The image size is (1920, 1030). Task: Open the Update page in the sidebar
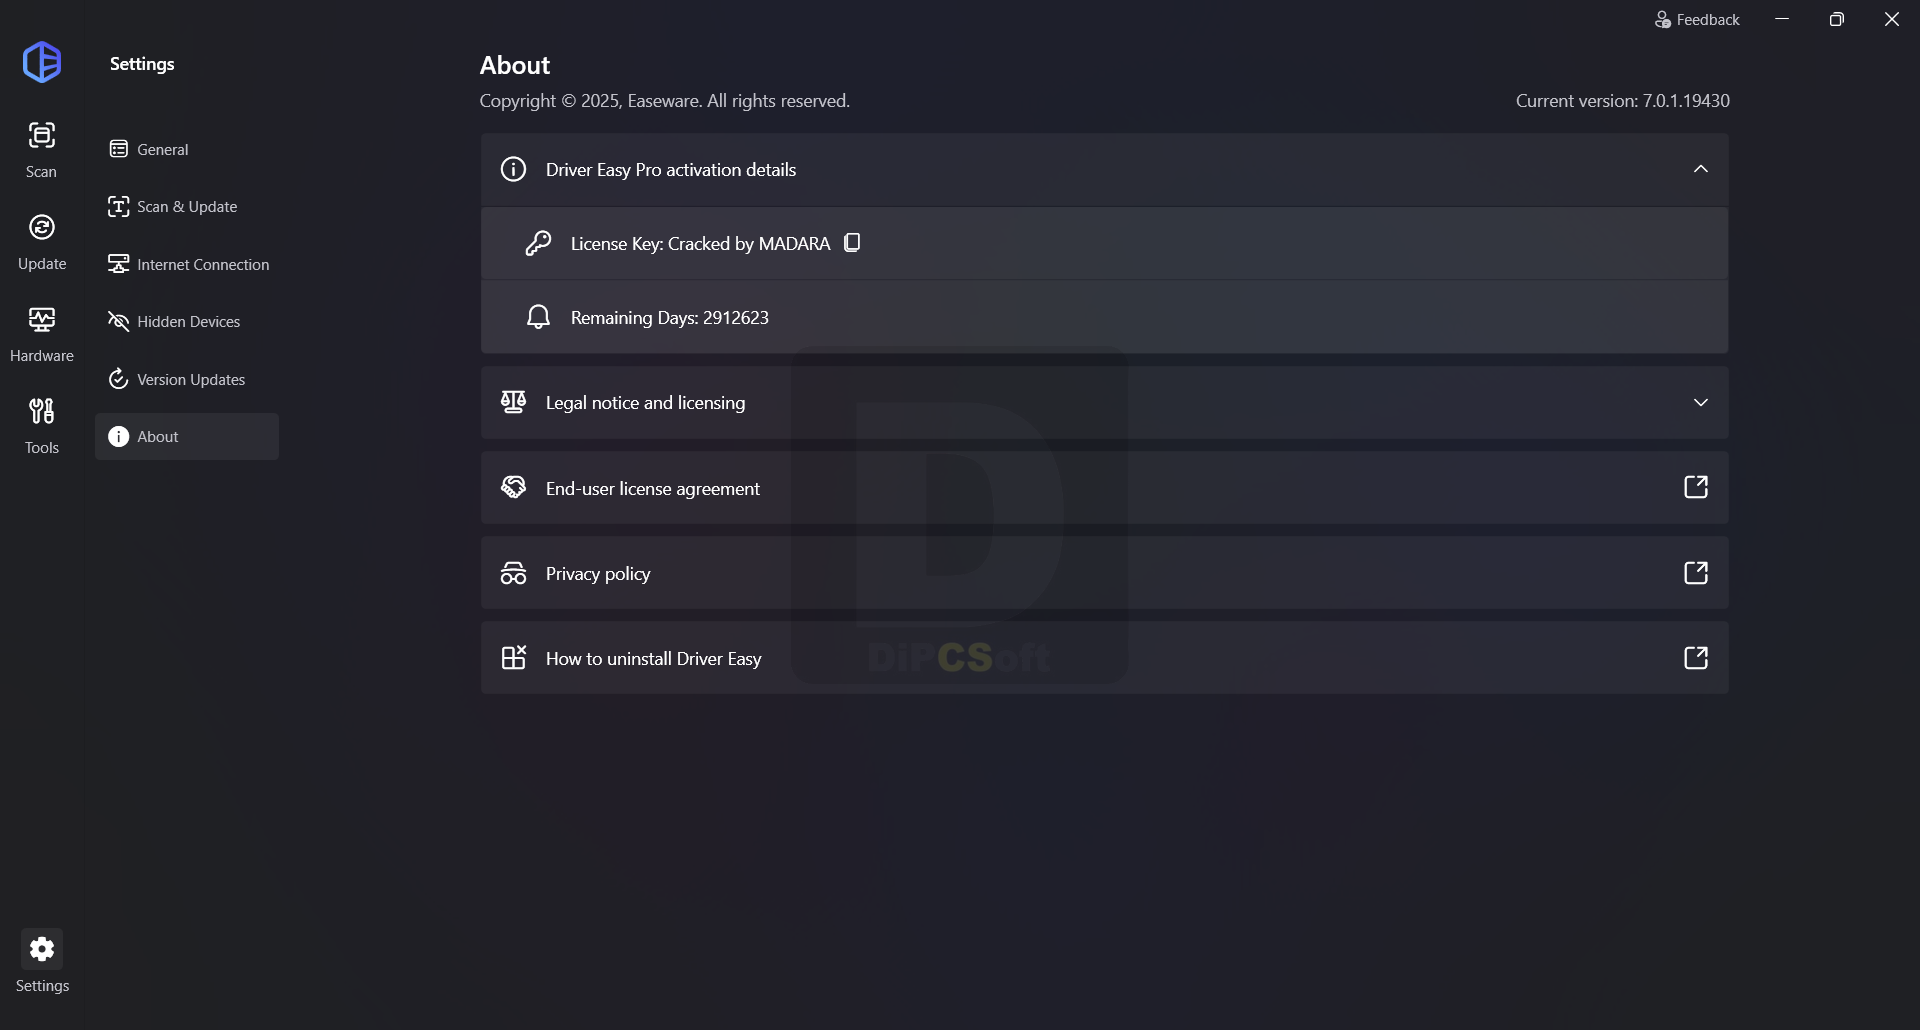[x=41, y=242]
